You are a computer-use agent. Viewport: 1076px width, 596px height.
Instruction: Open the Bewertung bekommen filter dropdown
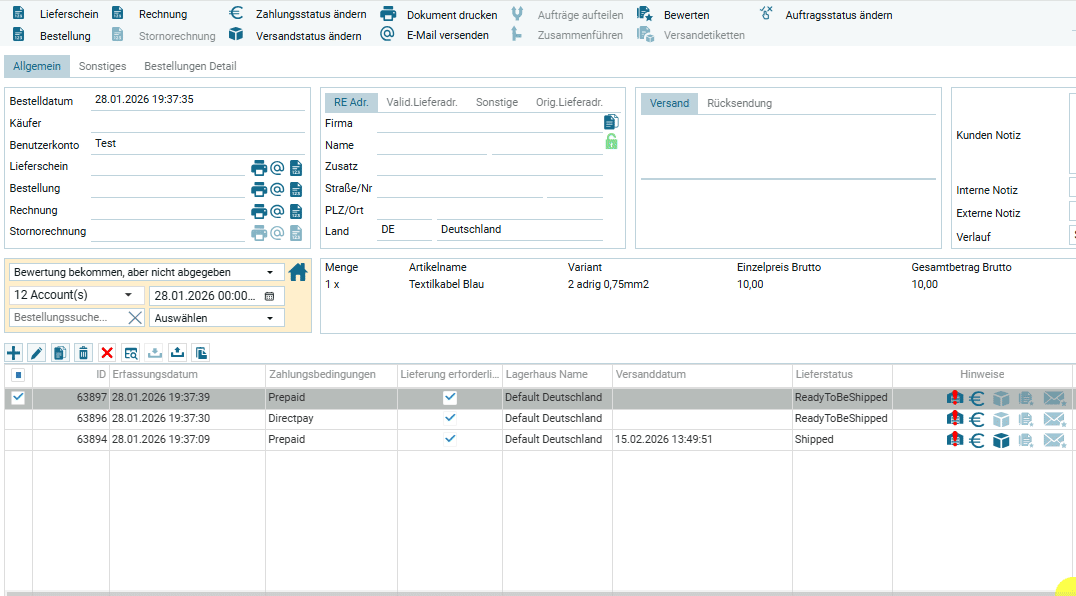[x=145, y=272]
